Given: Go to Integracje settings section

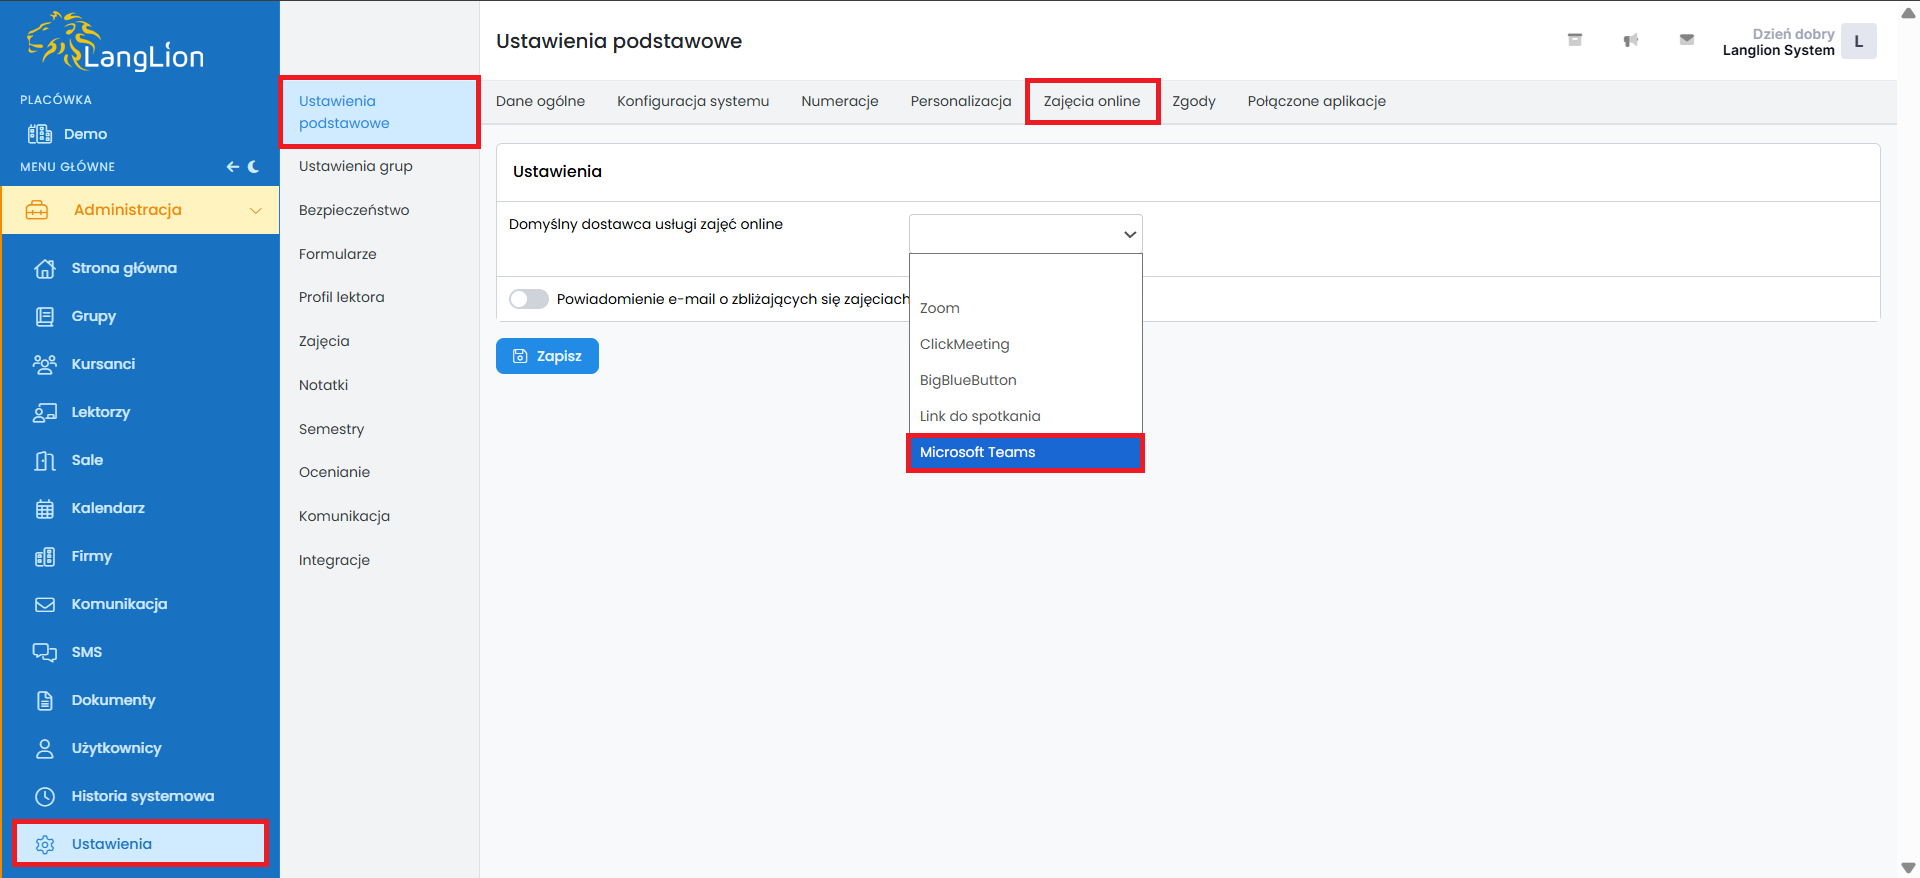Looking at the screenshot, I should click(x=334, y=560).
